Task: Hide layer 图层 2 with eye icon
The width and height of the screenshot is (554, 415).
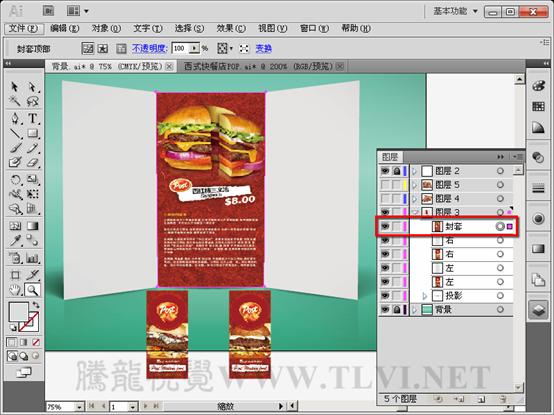Action: (x=385, y=171)
